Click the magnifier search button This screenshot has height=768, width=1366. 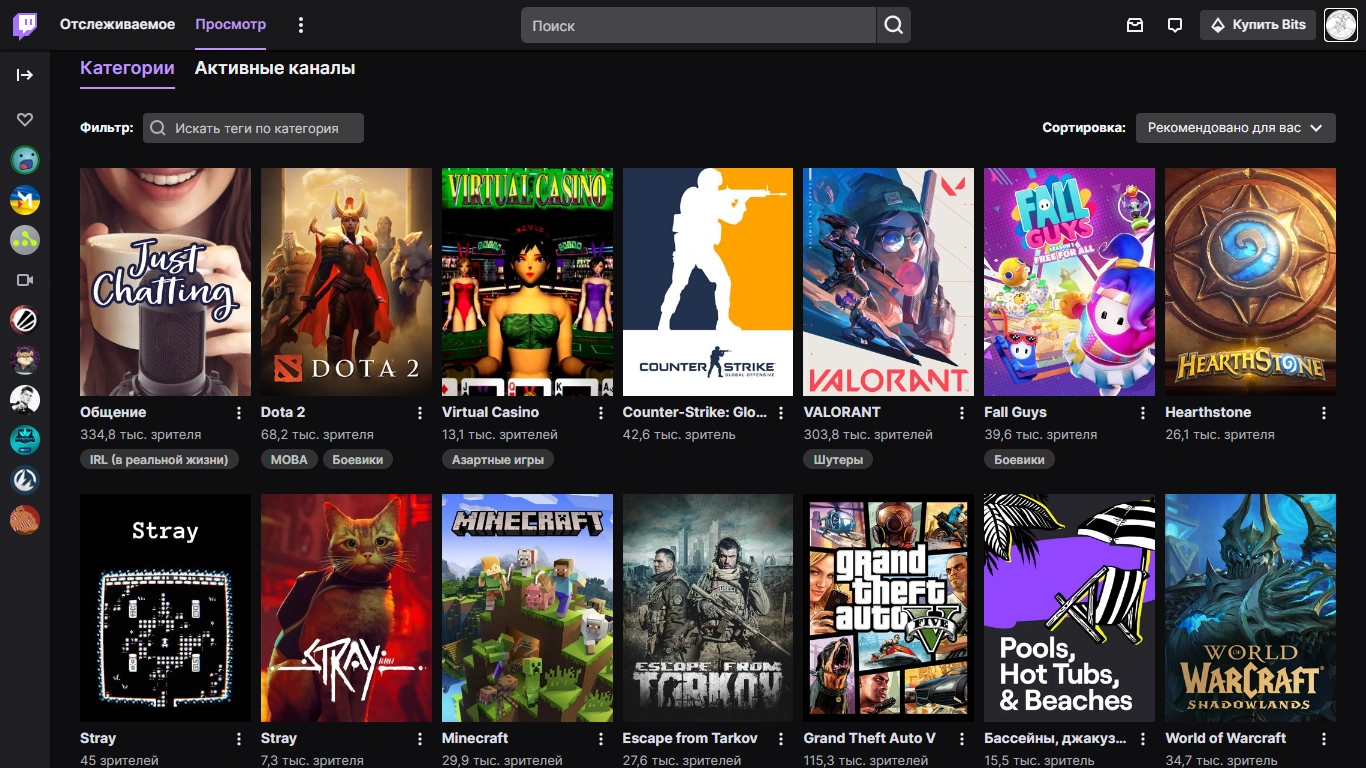[893, 25]
